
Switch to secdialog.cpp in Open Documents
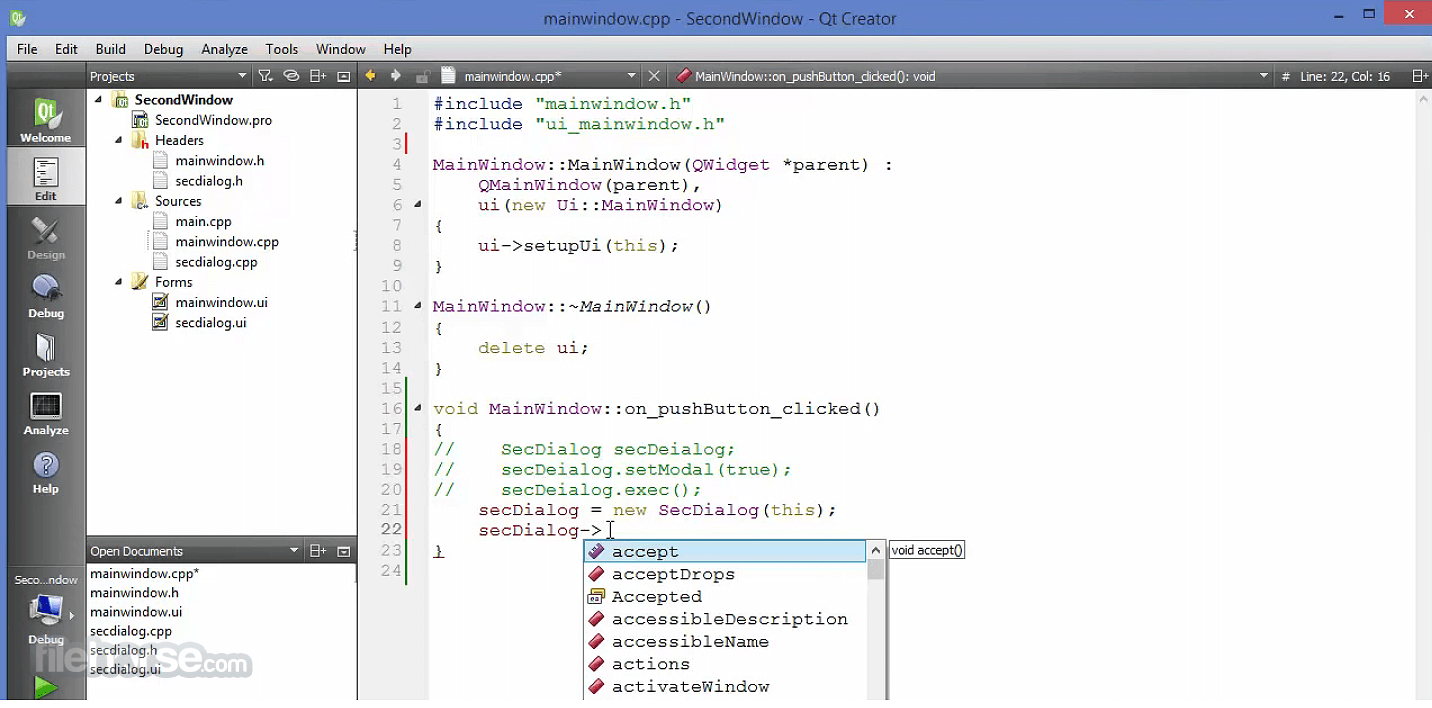point(130,631)
